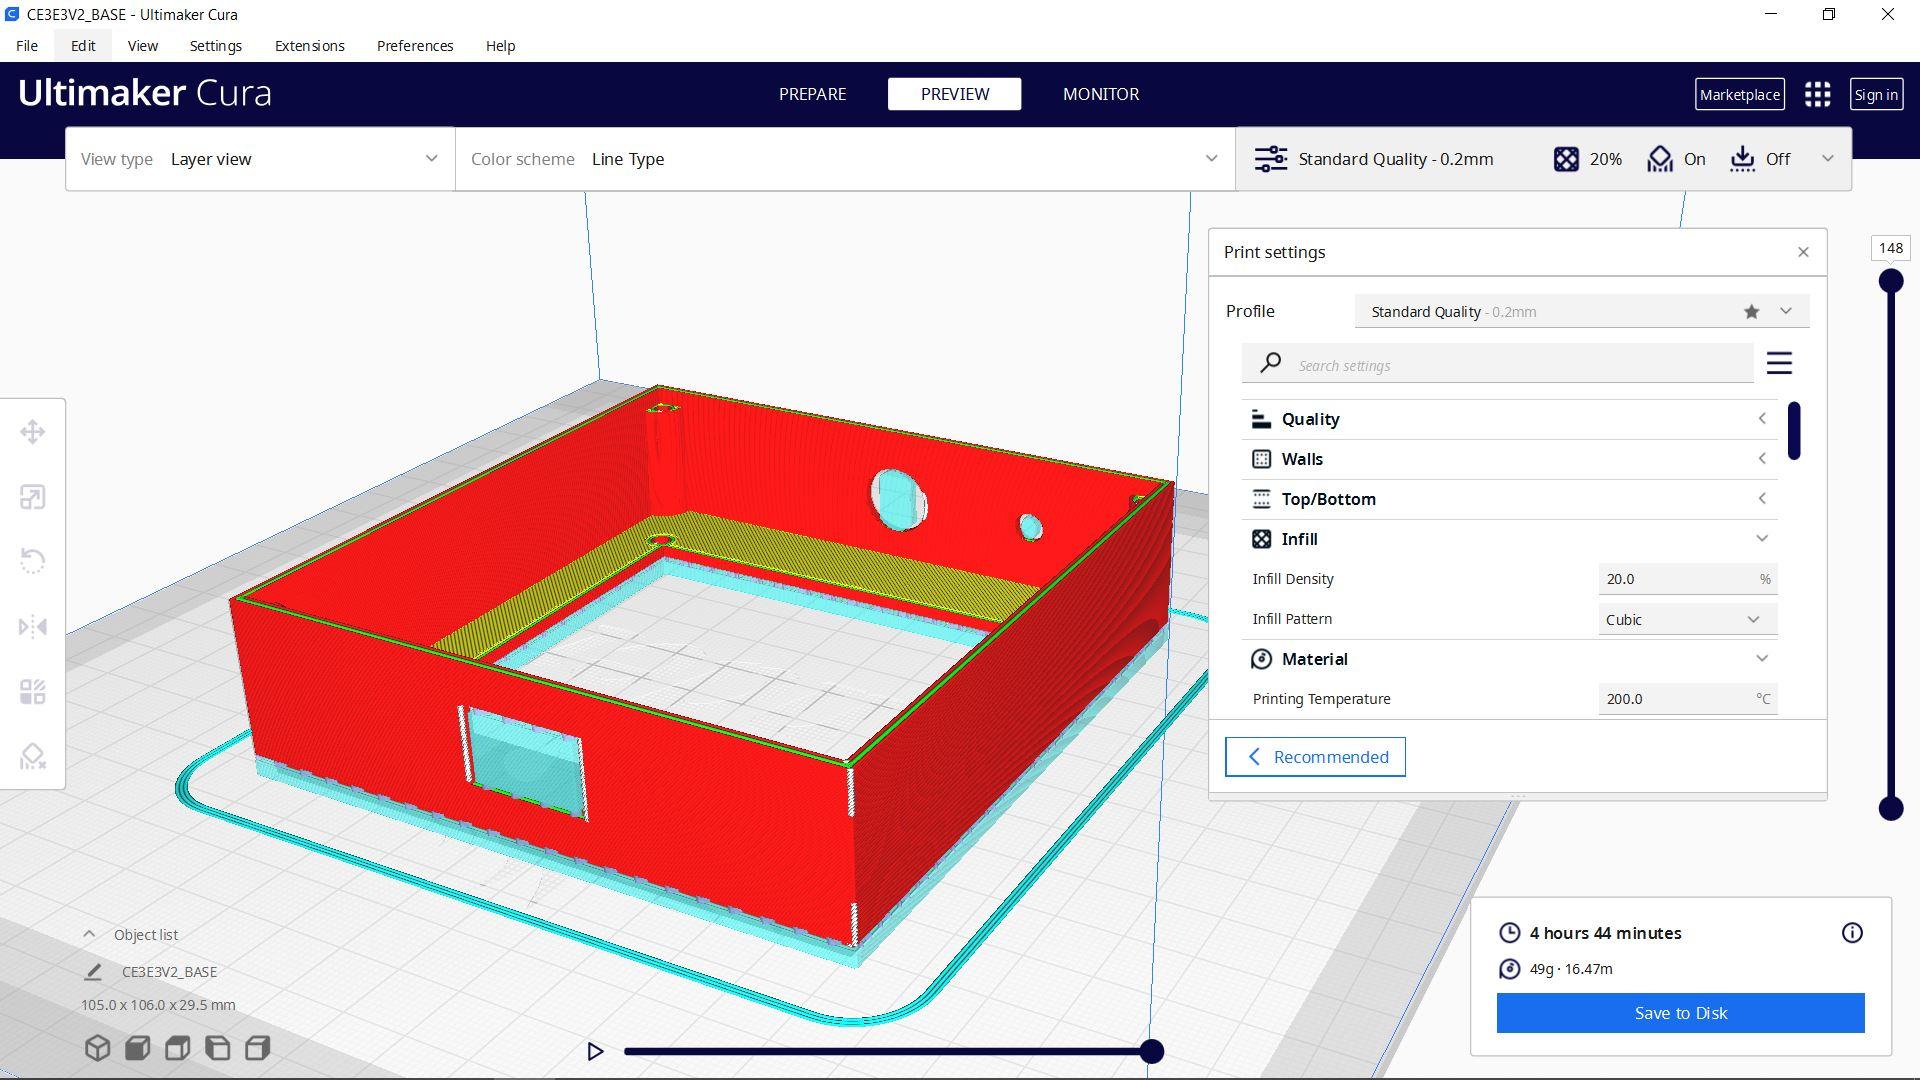This screenshot has height=1080, width=1920.
Task: Open the Ultimaker apps grid icon
Action: point(1817,94)
